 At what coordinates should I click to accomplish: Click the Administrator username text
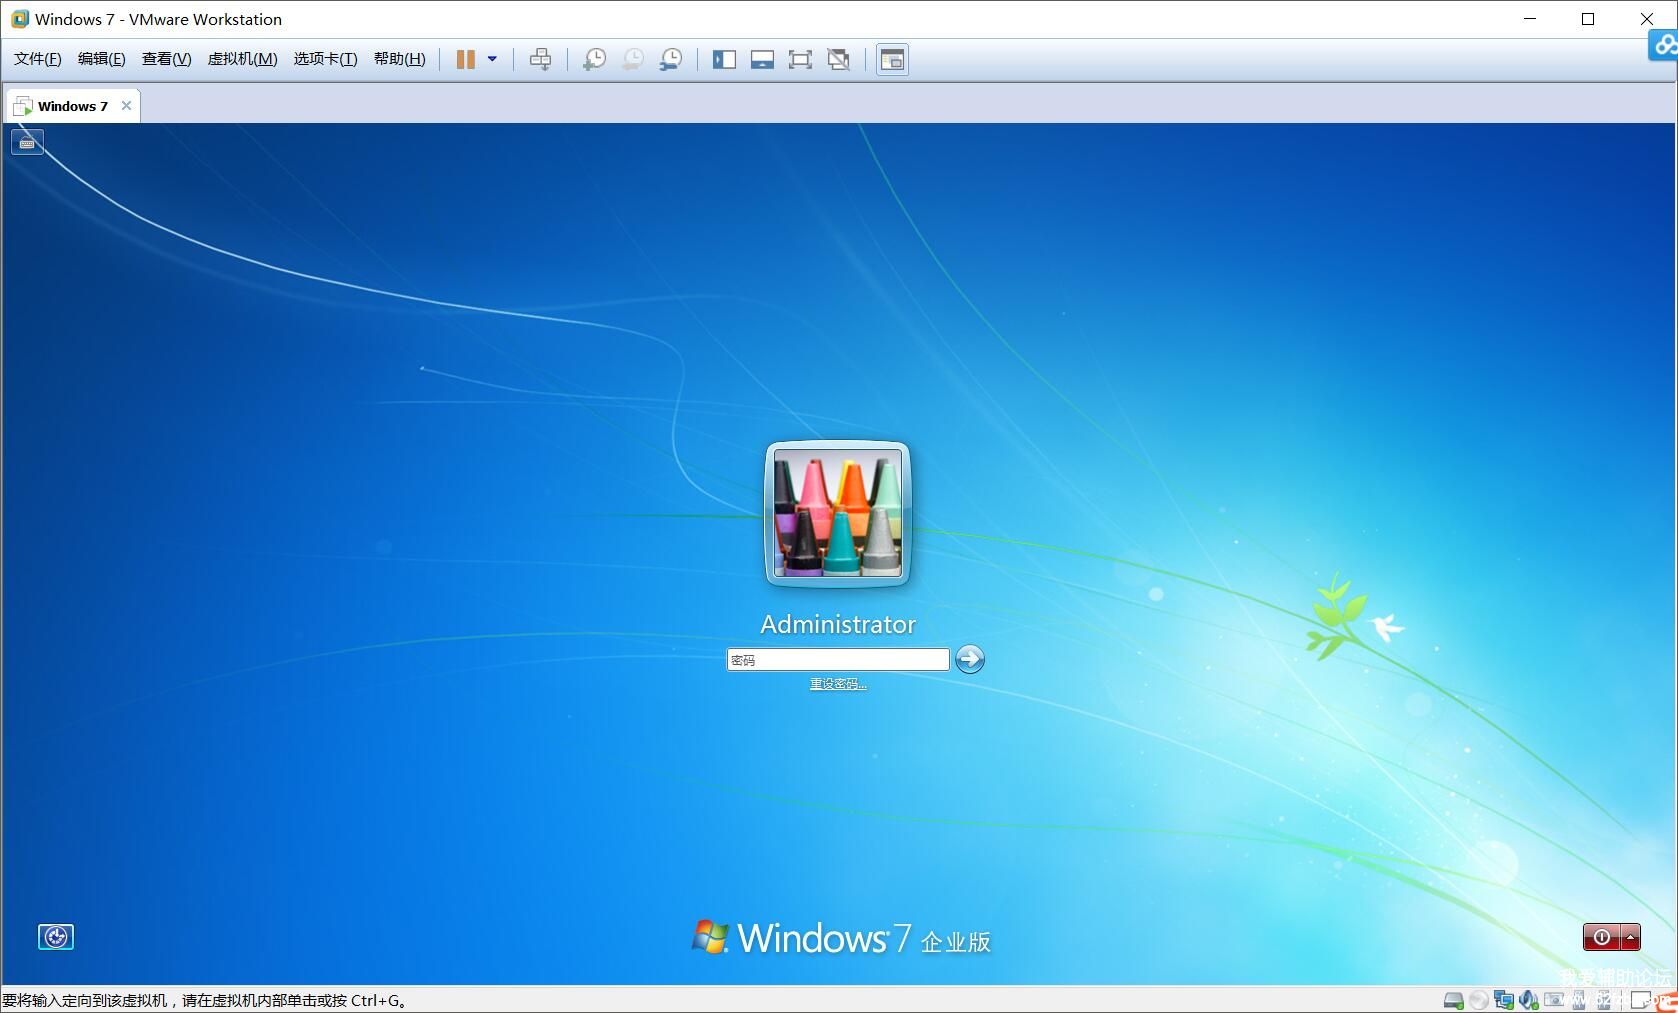coord(838,624)
